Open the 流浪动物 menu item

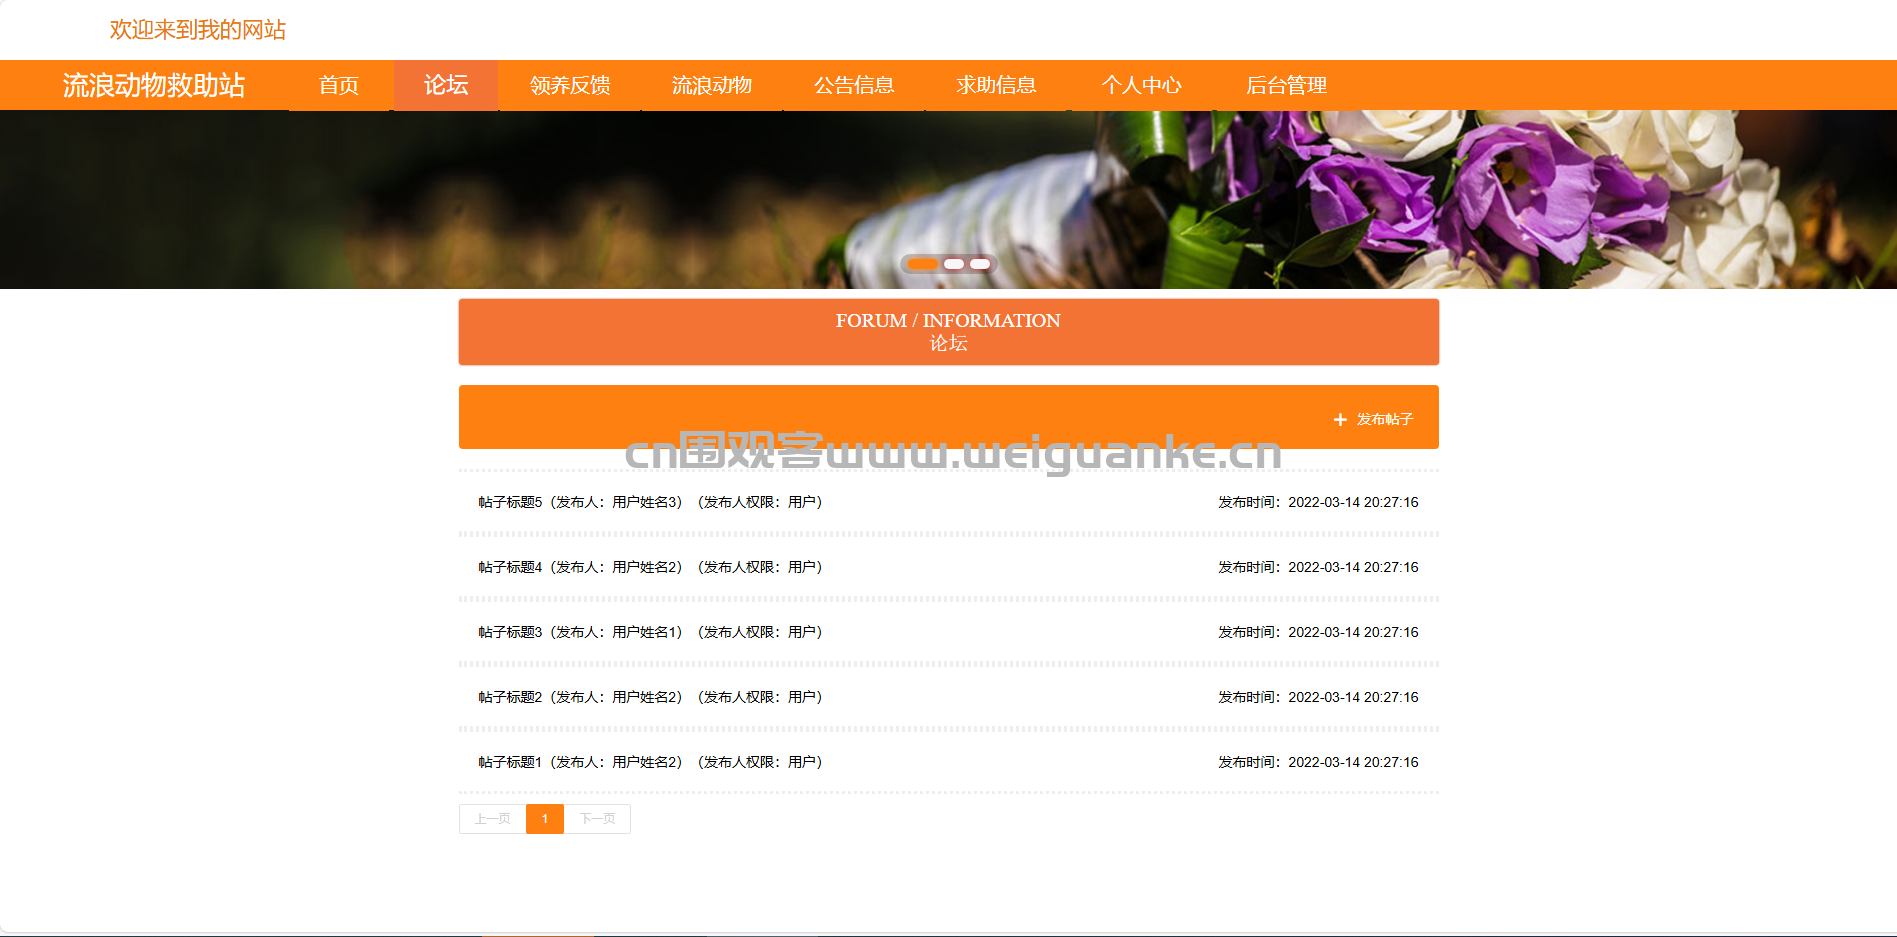coord(712,85)
